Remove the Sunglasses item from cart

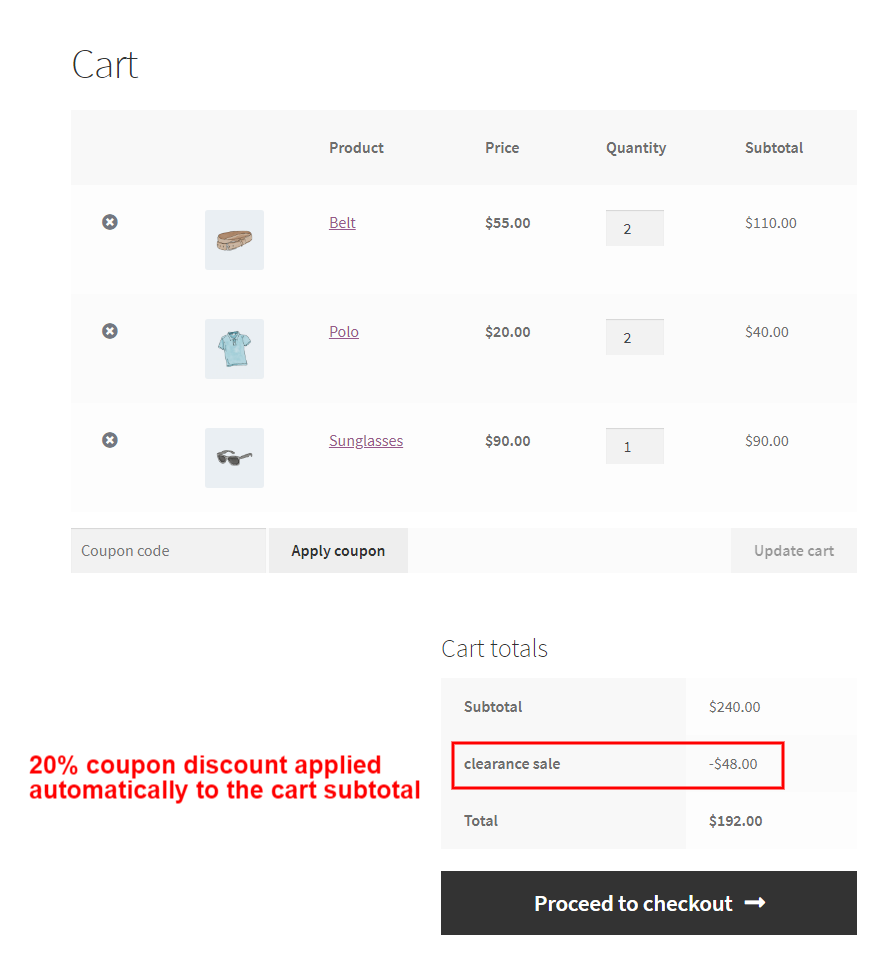point(110,440)
